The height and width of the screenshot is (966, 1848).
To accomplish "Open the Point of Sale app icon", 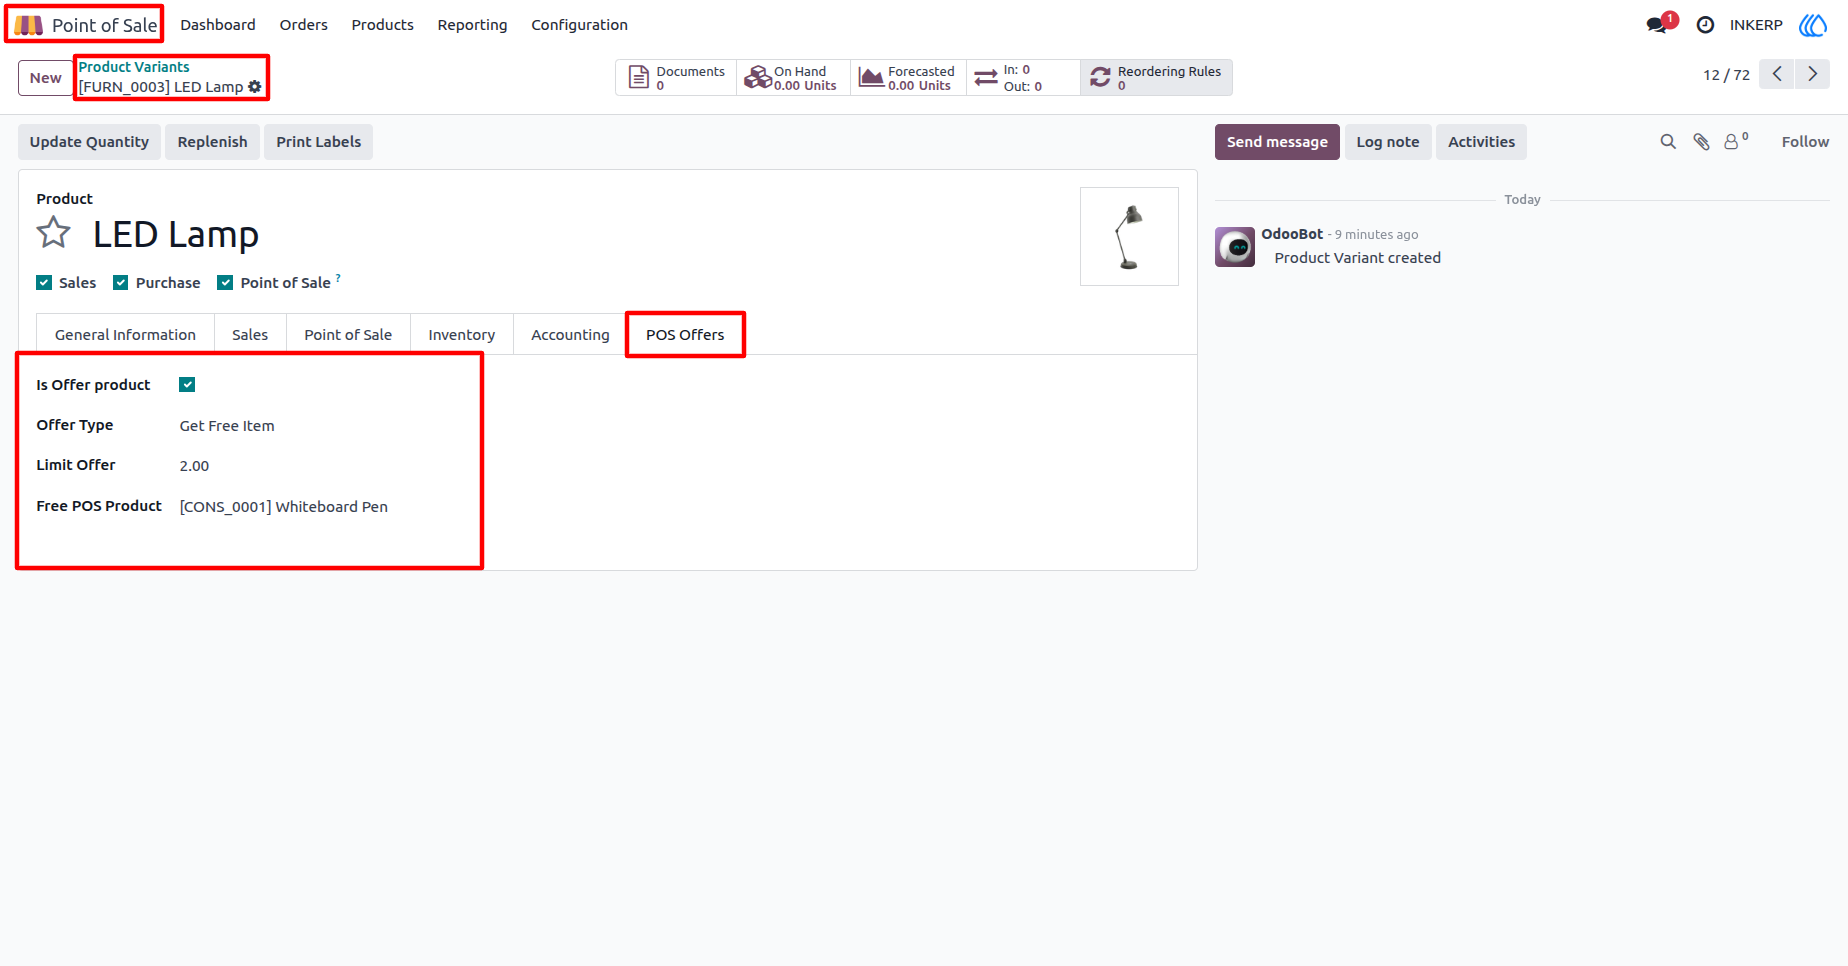I will tap(29, 25).
